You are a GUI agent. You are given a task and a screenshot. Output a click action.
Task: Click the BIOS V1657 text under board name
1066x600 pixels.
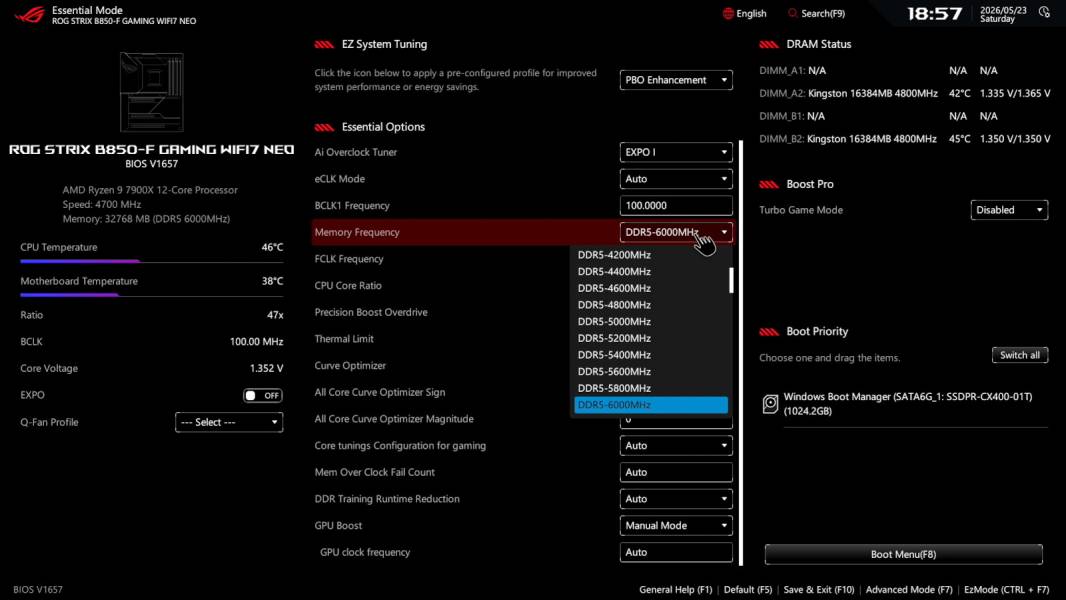152,164
